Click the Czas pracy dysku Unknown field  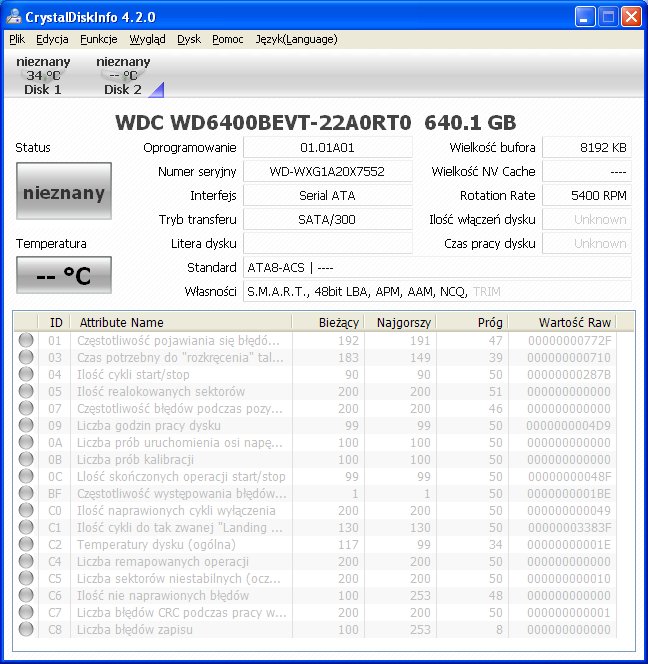coord(587,243)
